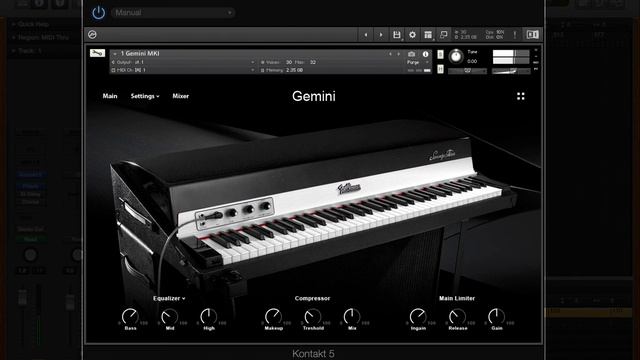This screenshot has width=640, height=360.
Task: Click the Equalizer Mid knob
Action: click(169, 316)
